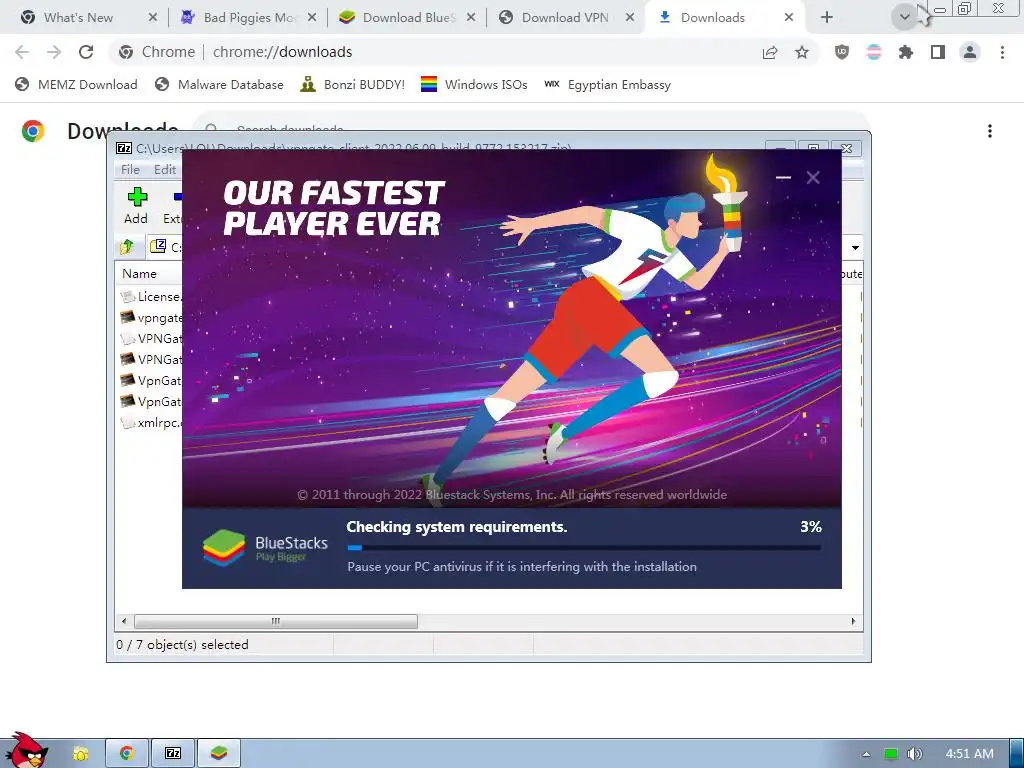Viewport: 1024px width, 768px height.
Task: Open Windows ISOs bookmark
Action: (x=474, y=84)
